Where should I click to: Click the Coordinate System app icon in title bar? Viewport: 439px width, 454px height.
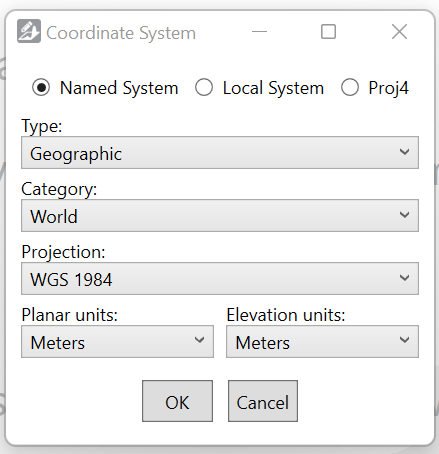(29, 31)
